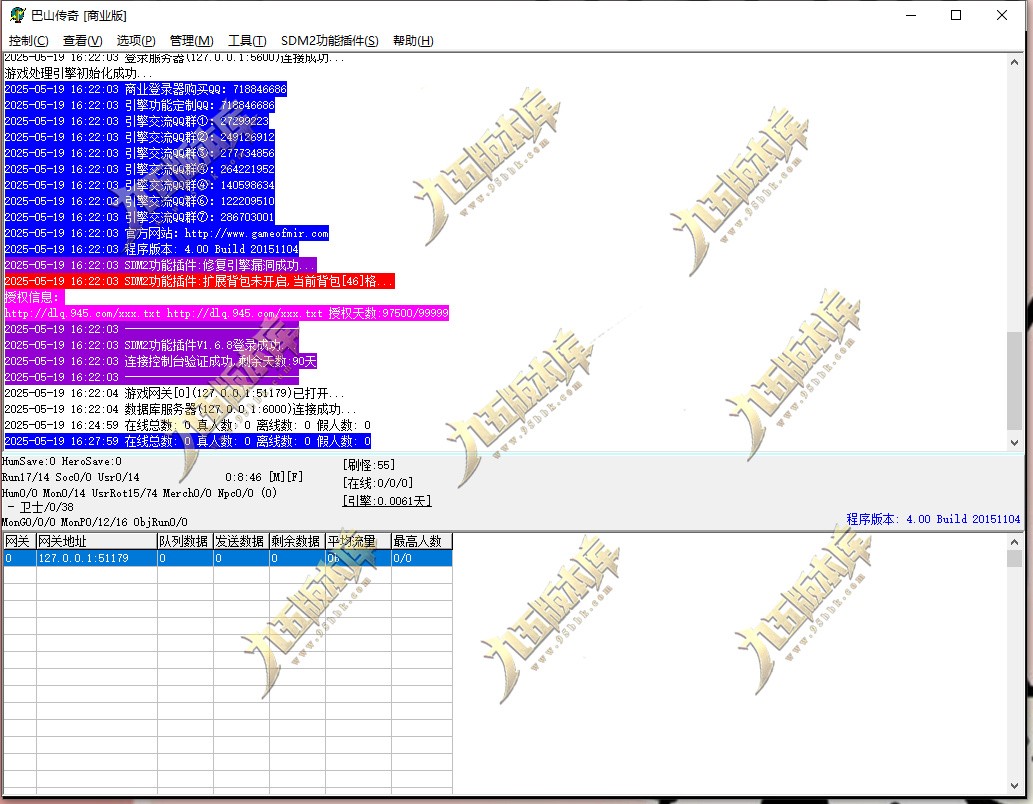The image size is (1033, 804).
Task: Click the log line 引擎交流QQ群⑦: 286703001
Action: (140, 217)
